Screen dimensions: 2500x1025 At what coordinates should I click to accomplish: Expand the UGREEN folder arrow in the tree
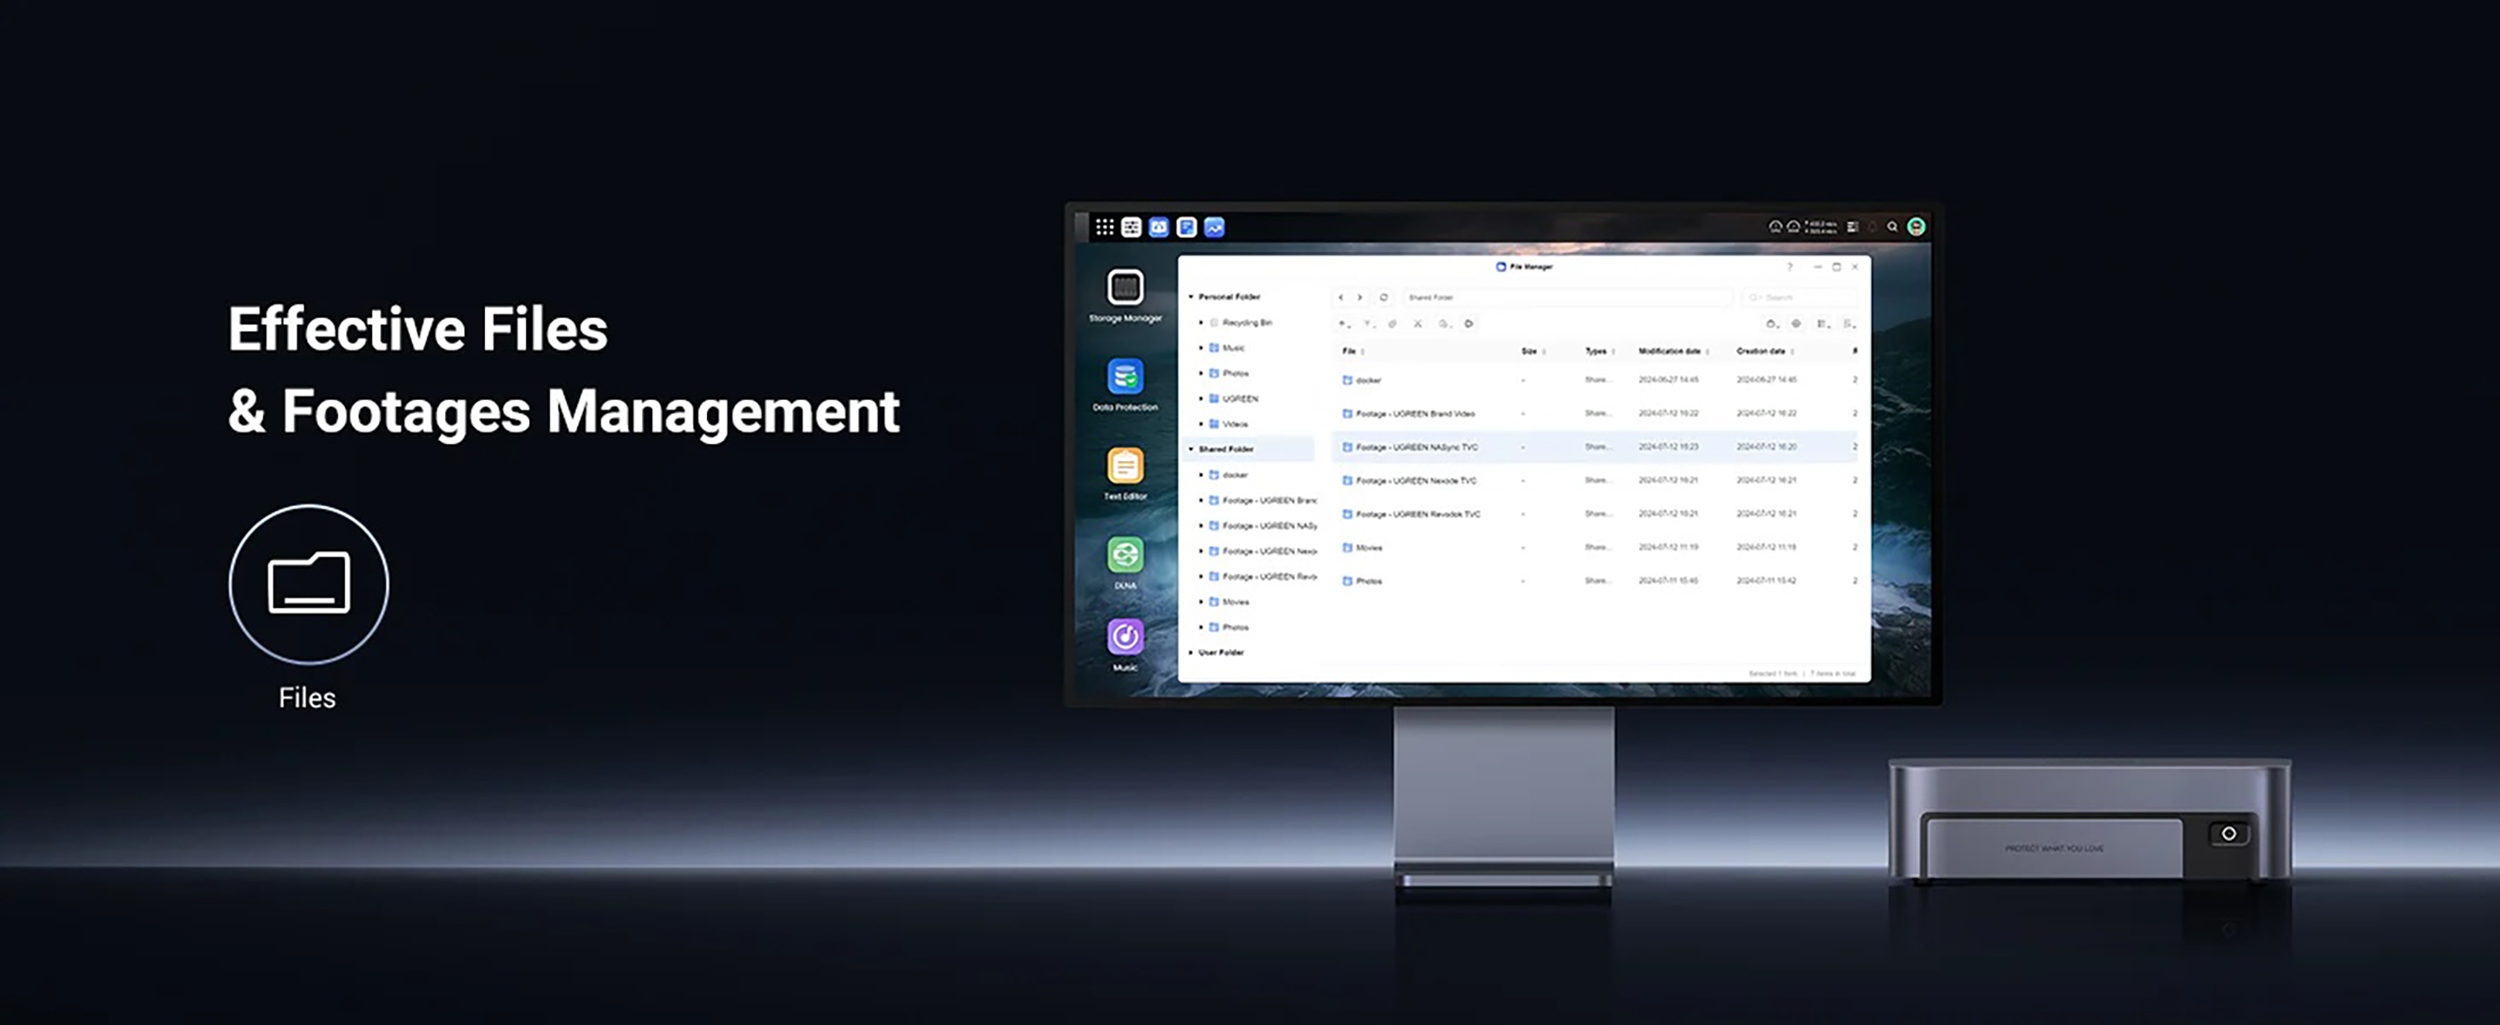1201,398
